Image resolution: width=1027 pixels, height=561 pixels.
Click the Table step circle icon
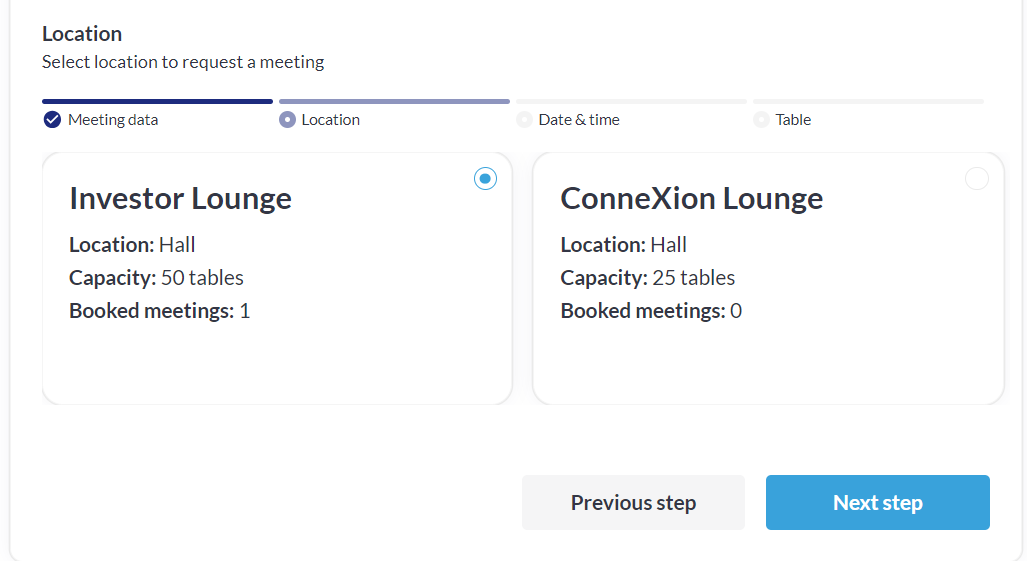click(x=761, y=120)
